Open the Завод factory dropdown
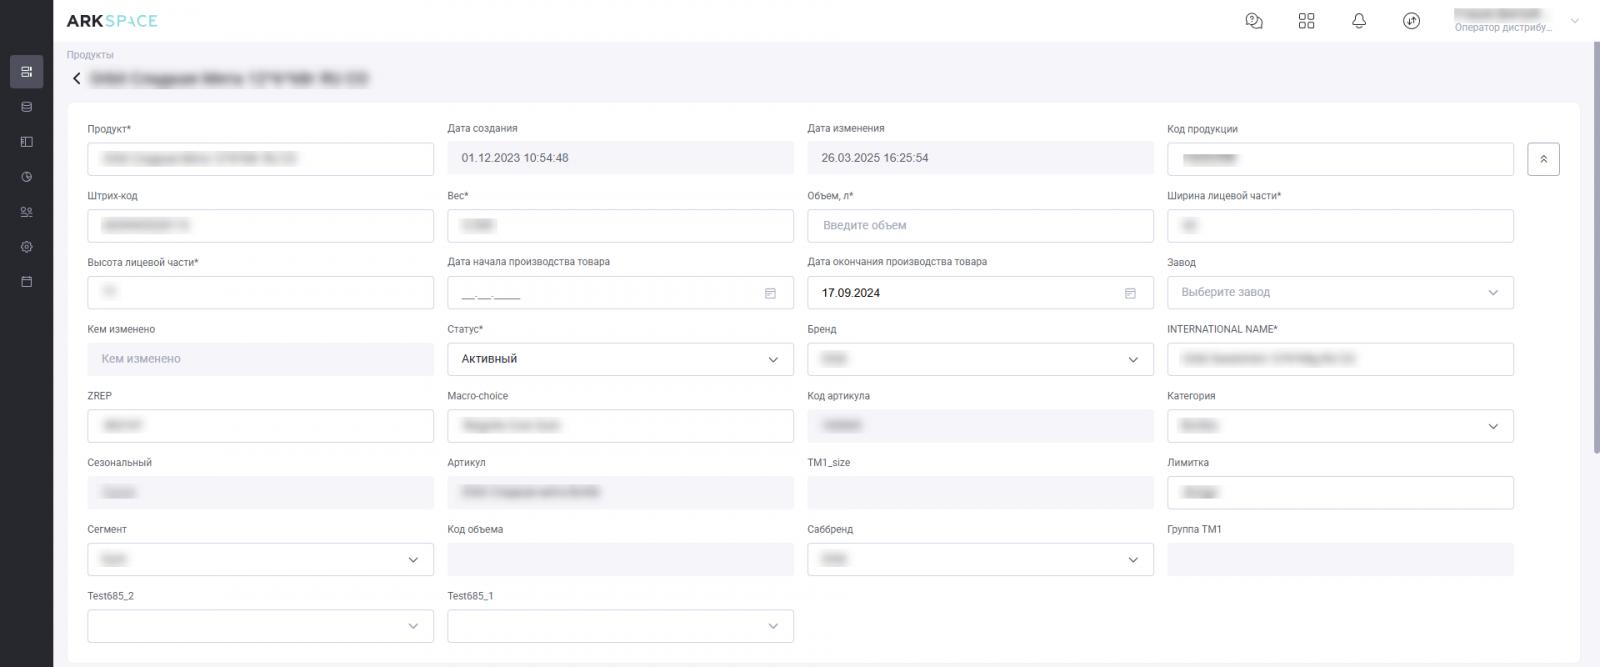This screenshot has width=1600, height=667. 1340,293
